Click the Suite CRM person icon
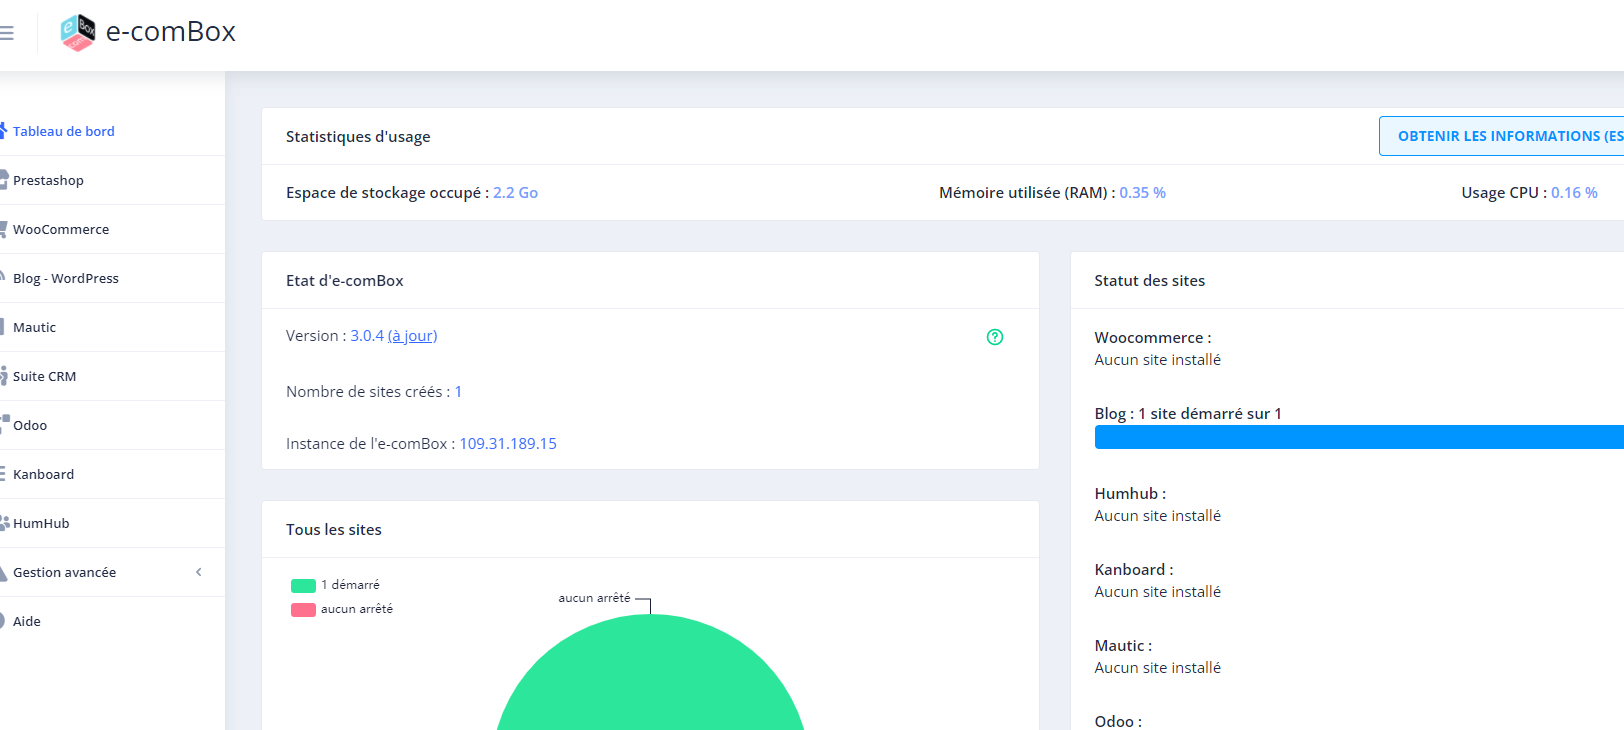1624x730 pixels. 3,376
